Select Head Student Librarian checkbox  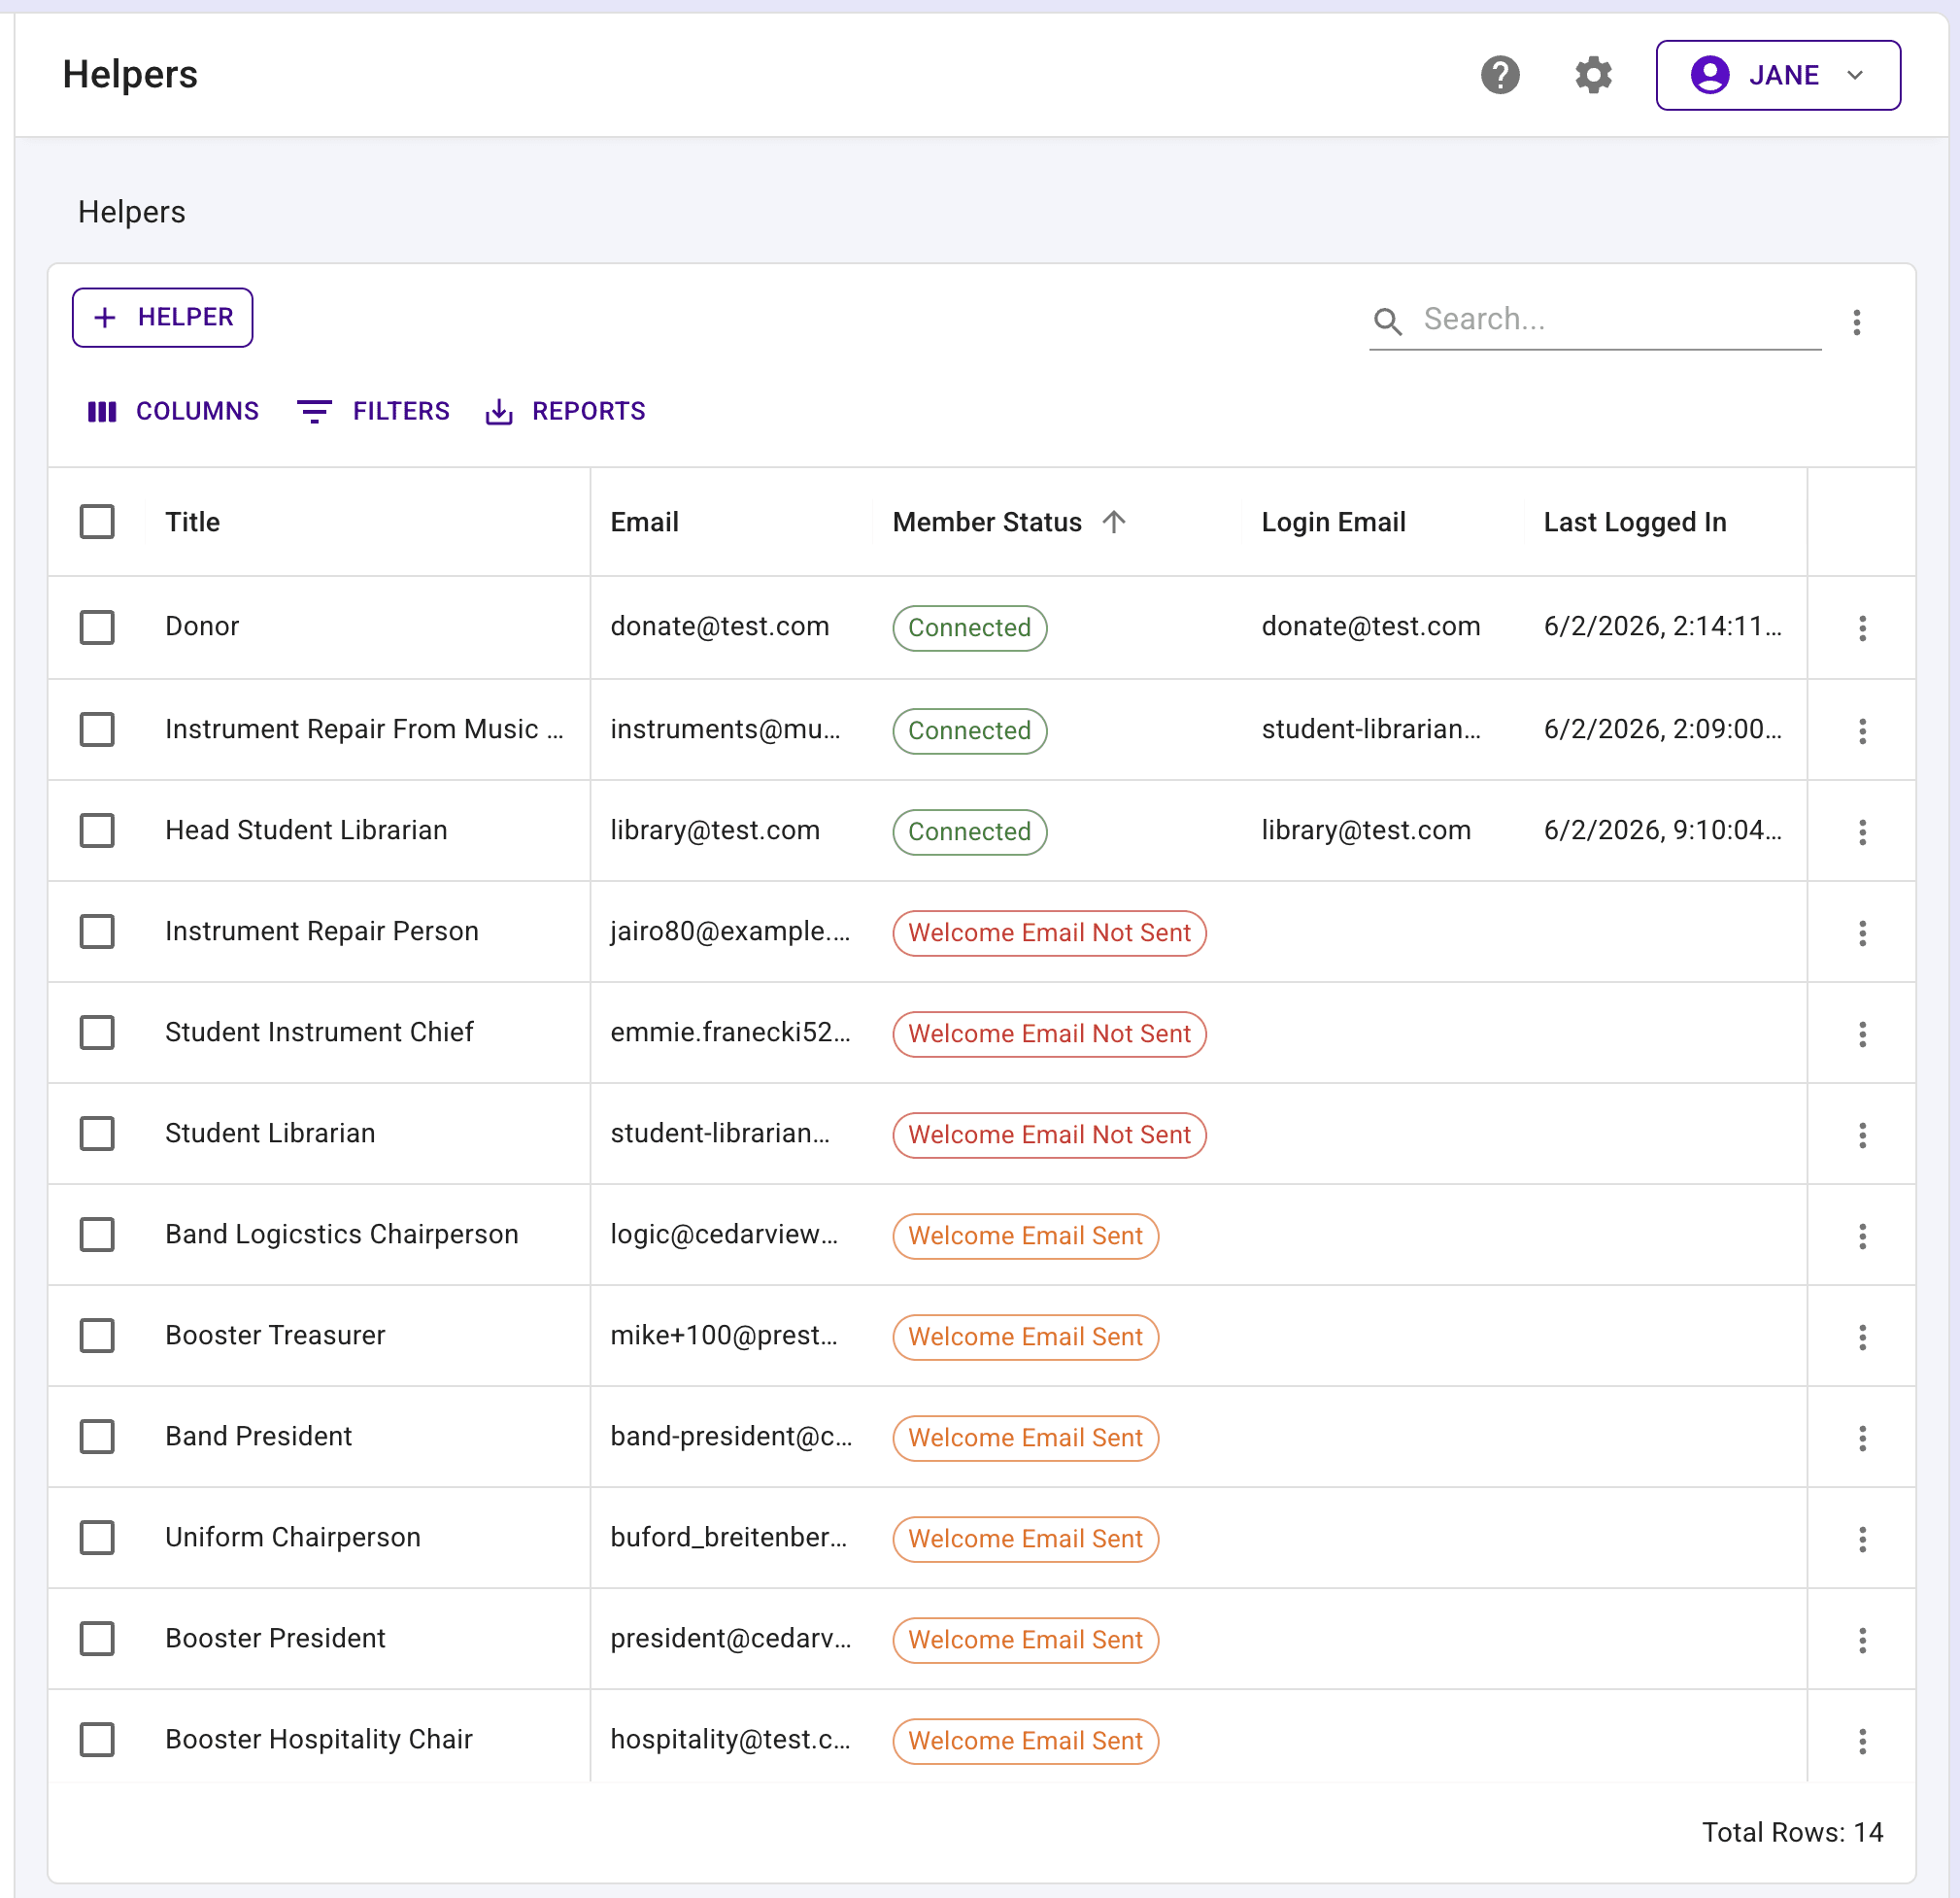[x=97, y=830]
